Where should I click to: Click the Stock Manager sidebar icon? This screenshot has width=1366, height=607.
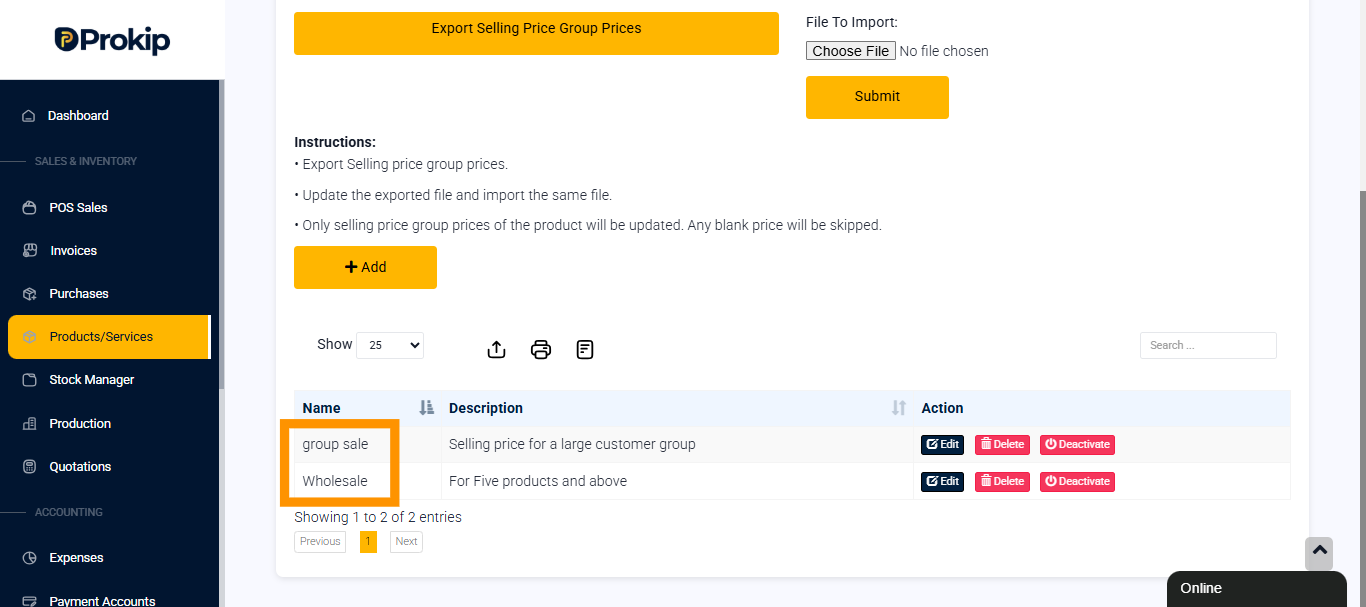pyautogui.click(x=29, y=380)
